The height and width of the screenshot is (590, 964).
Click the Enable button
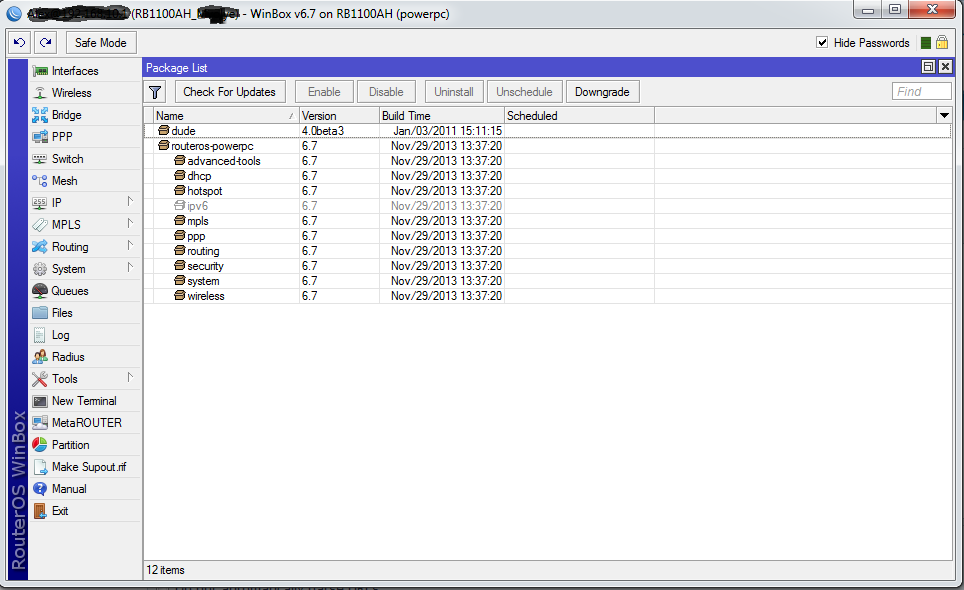click(x=324, y=92)
